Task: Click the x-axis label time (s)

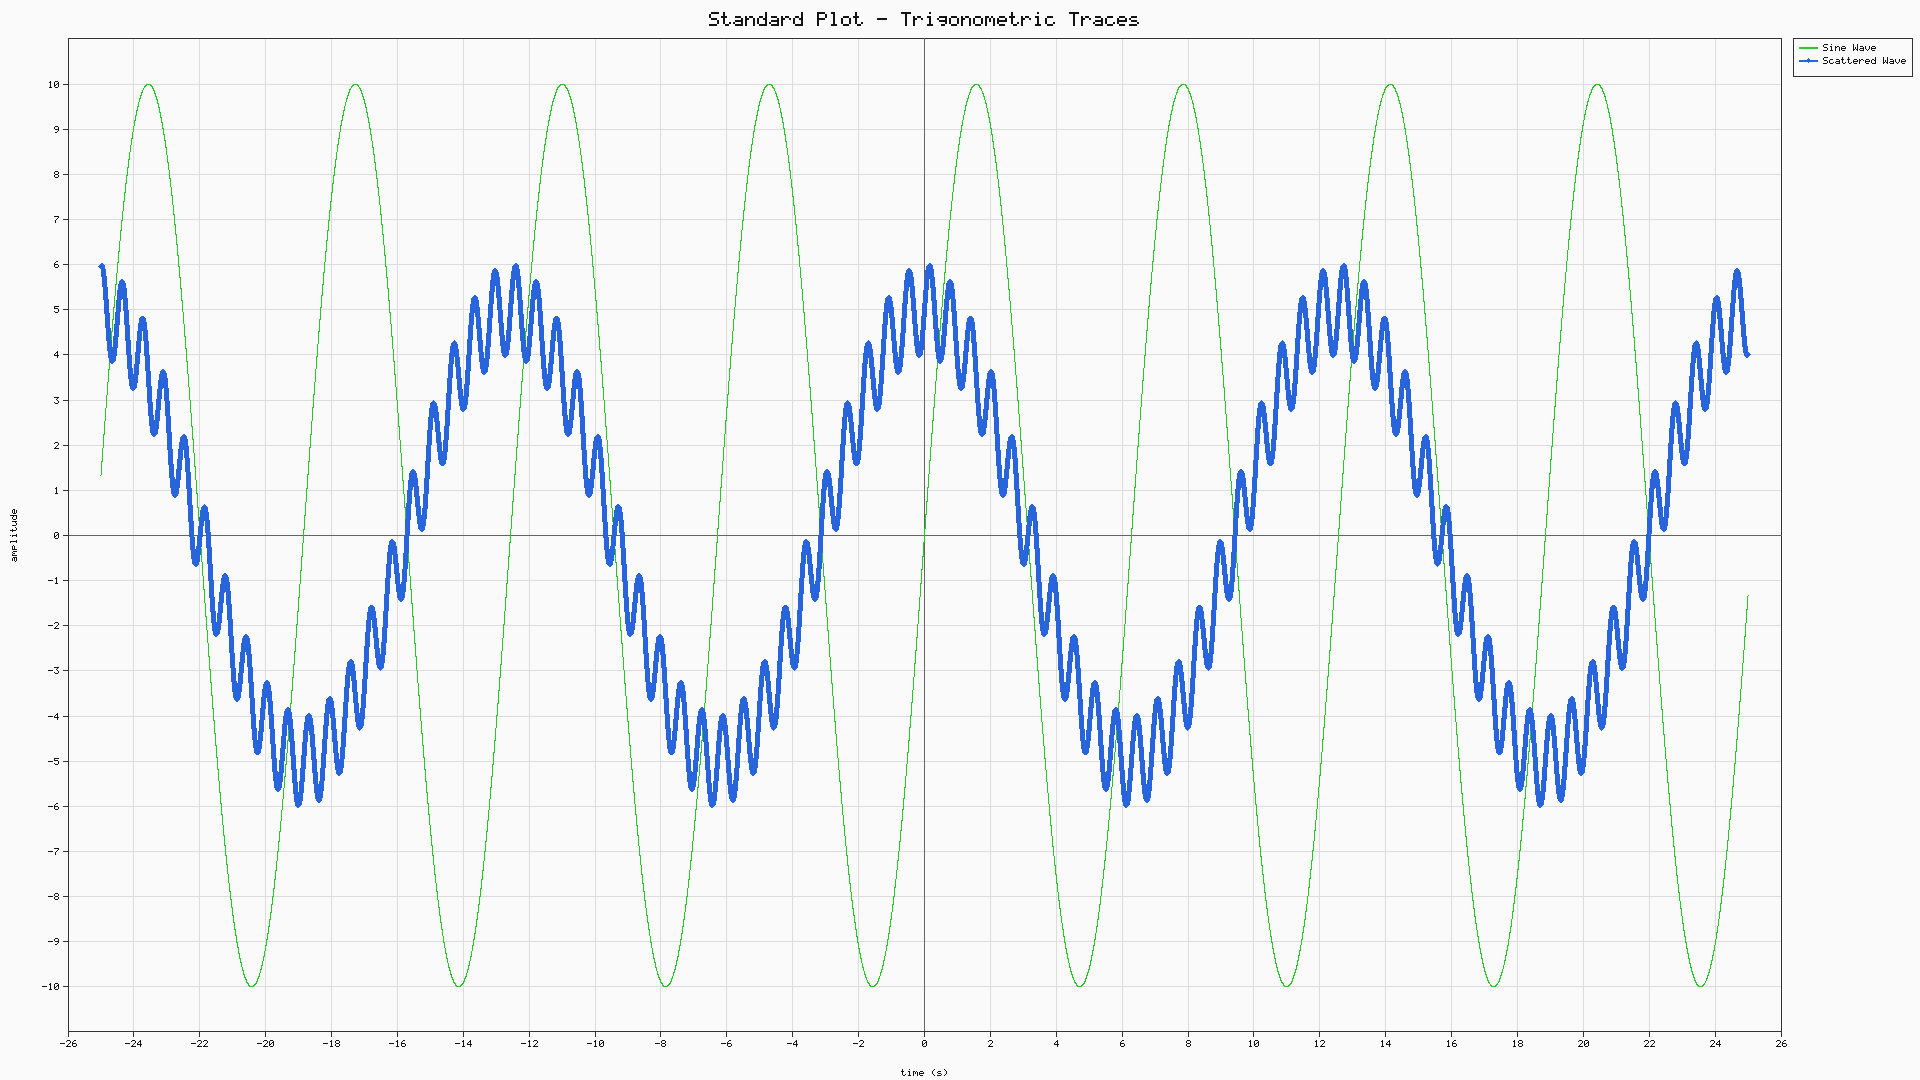Action: 924,1072
